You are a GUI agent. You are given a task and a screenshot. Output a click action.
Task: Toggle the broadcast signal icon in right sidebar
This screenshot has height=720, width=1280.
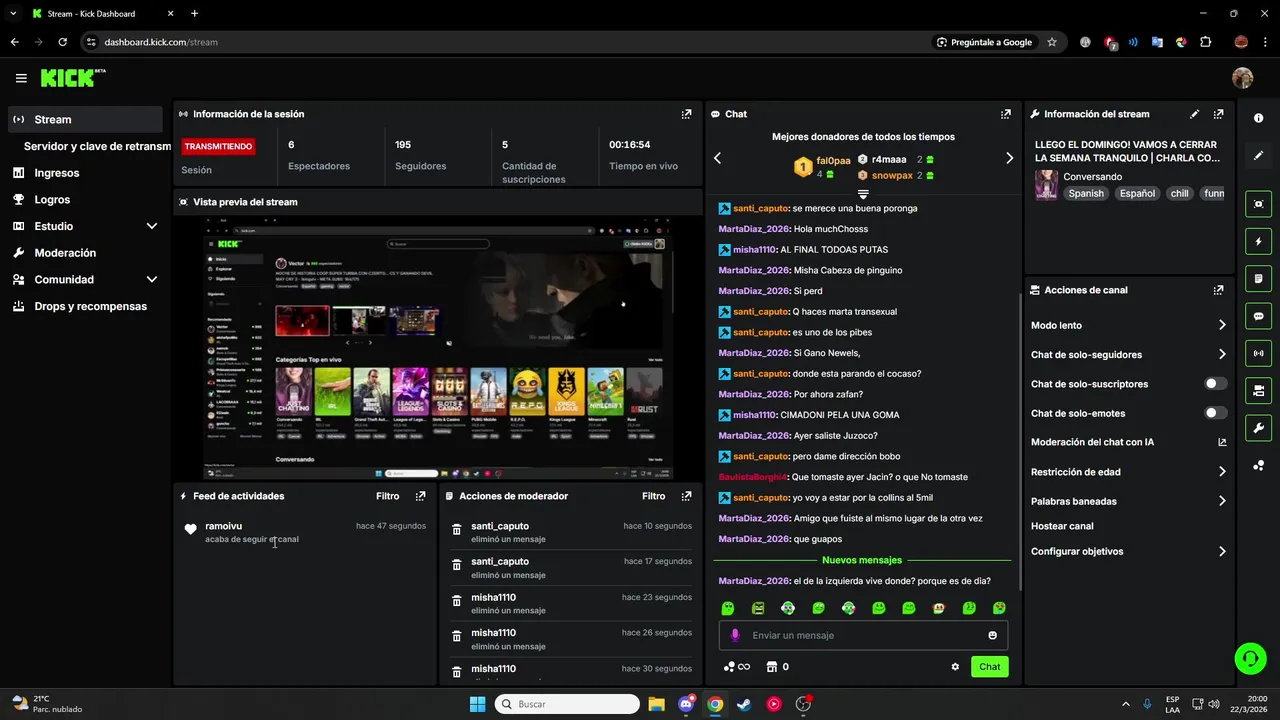coord(1258,353)
